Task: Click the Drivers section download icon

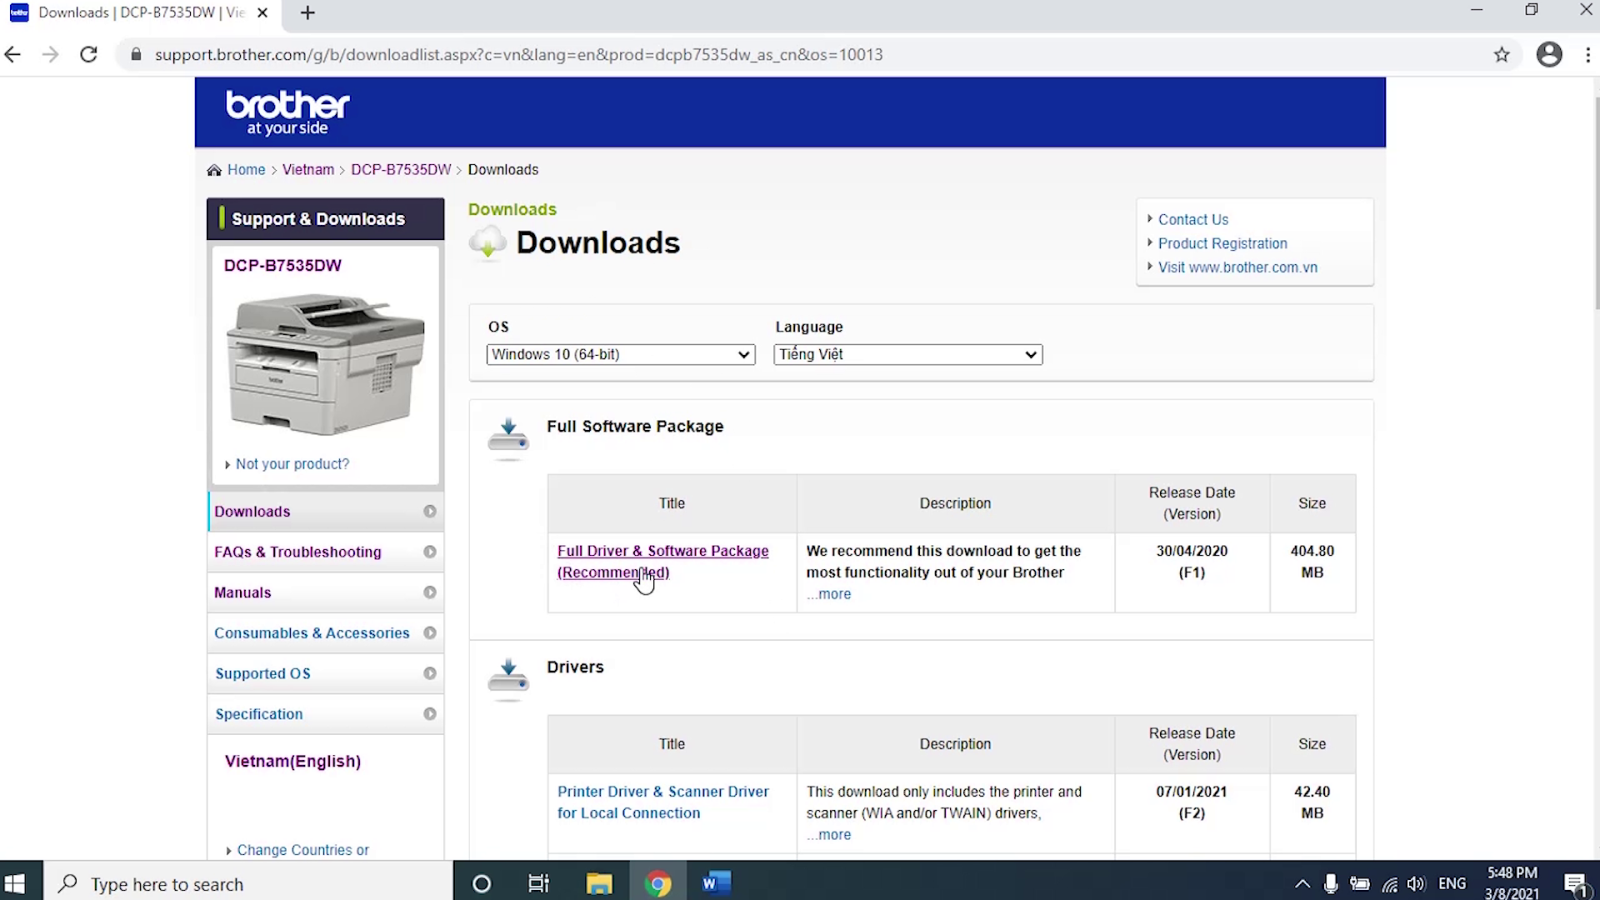Action: point(508,678)
